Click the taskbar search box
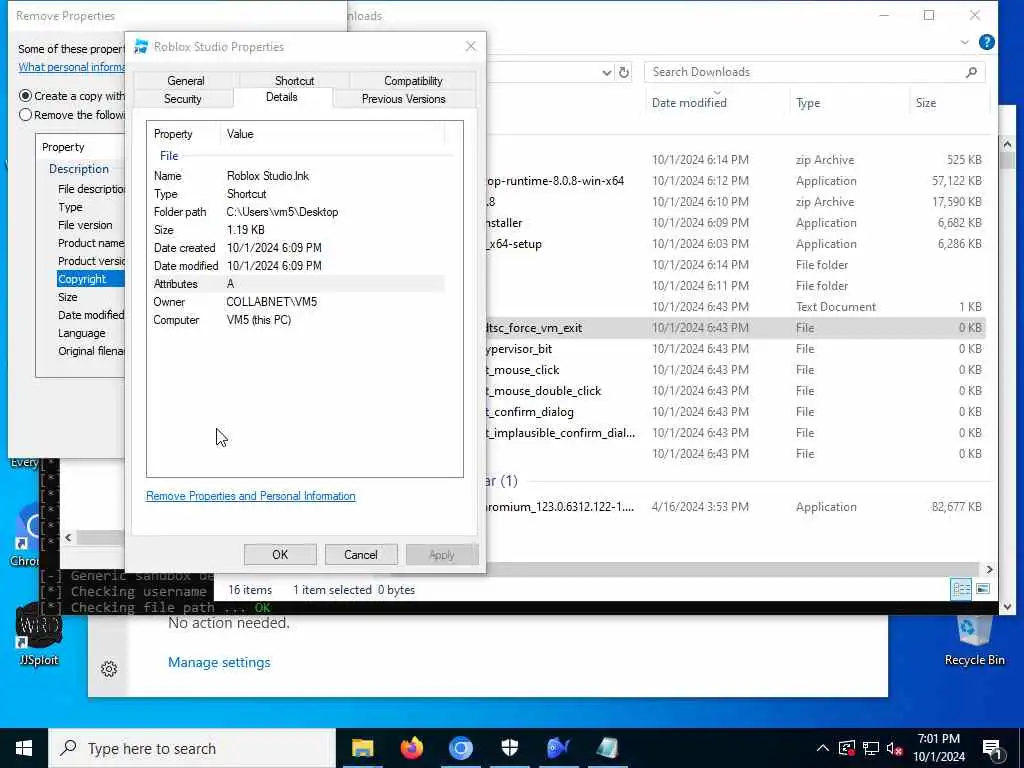 (x=192, y=748)
